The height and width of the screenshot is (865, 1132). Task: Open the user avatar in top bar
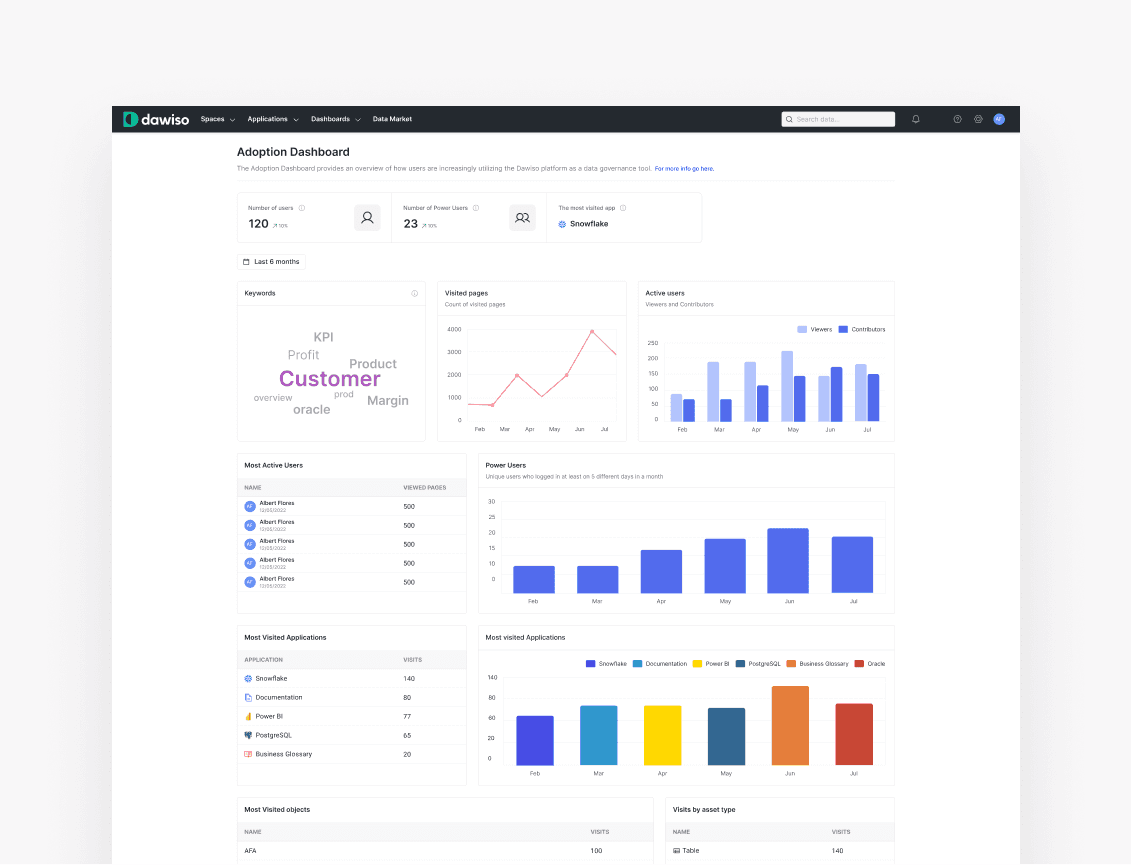(999, 119)
